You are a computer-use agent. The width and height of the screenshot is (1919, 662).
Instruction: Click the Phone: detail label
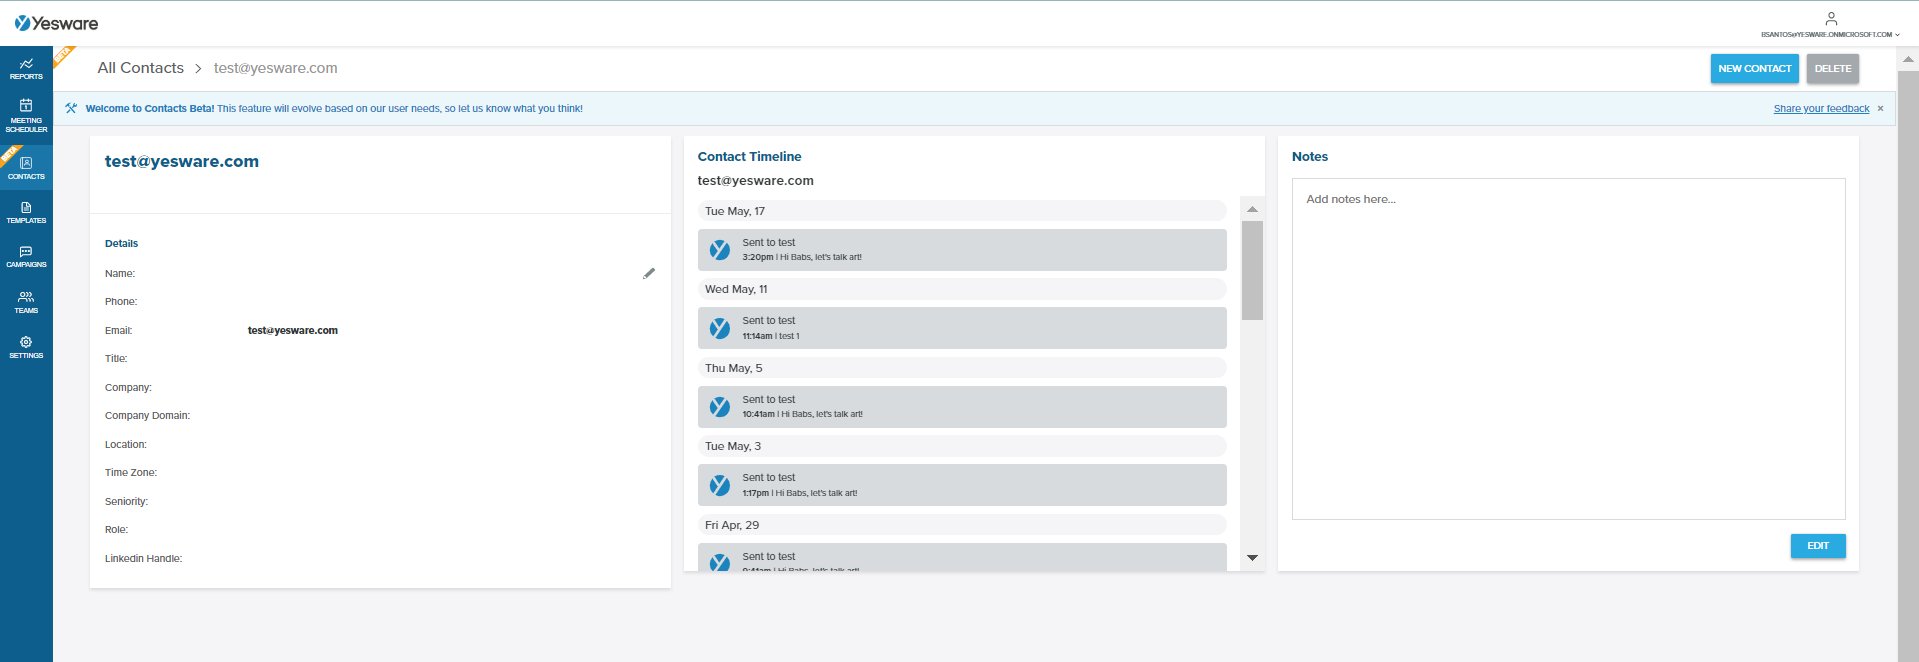pos(121,301)
